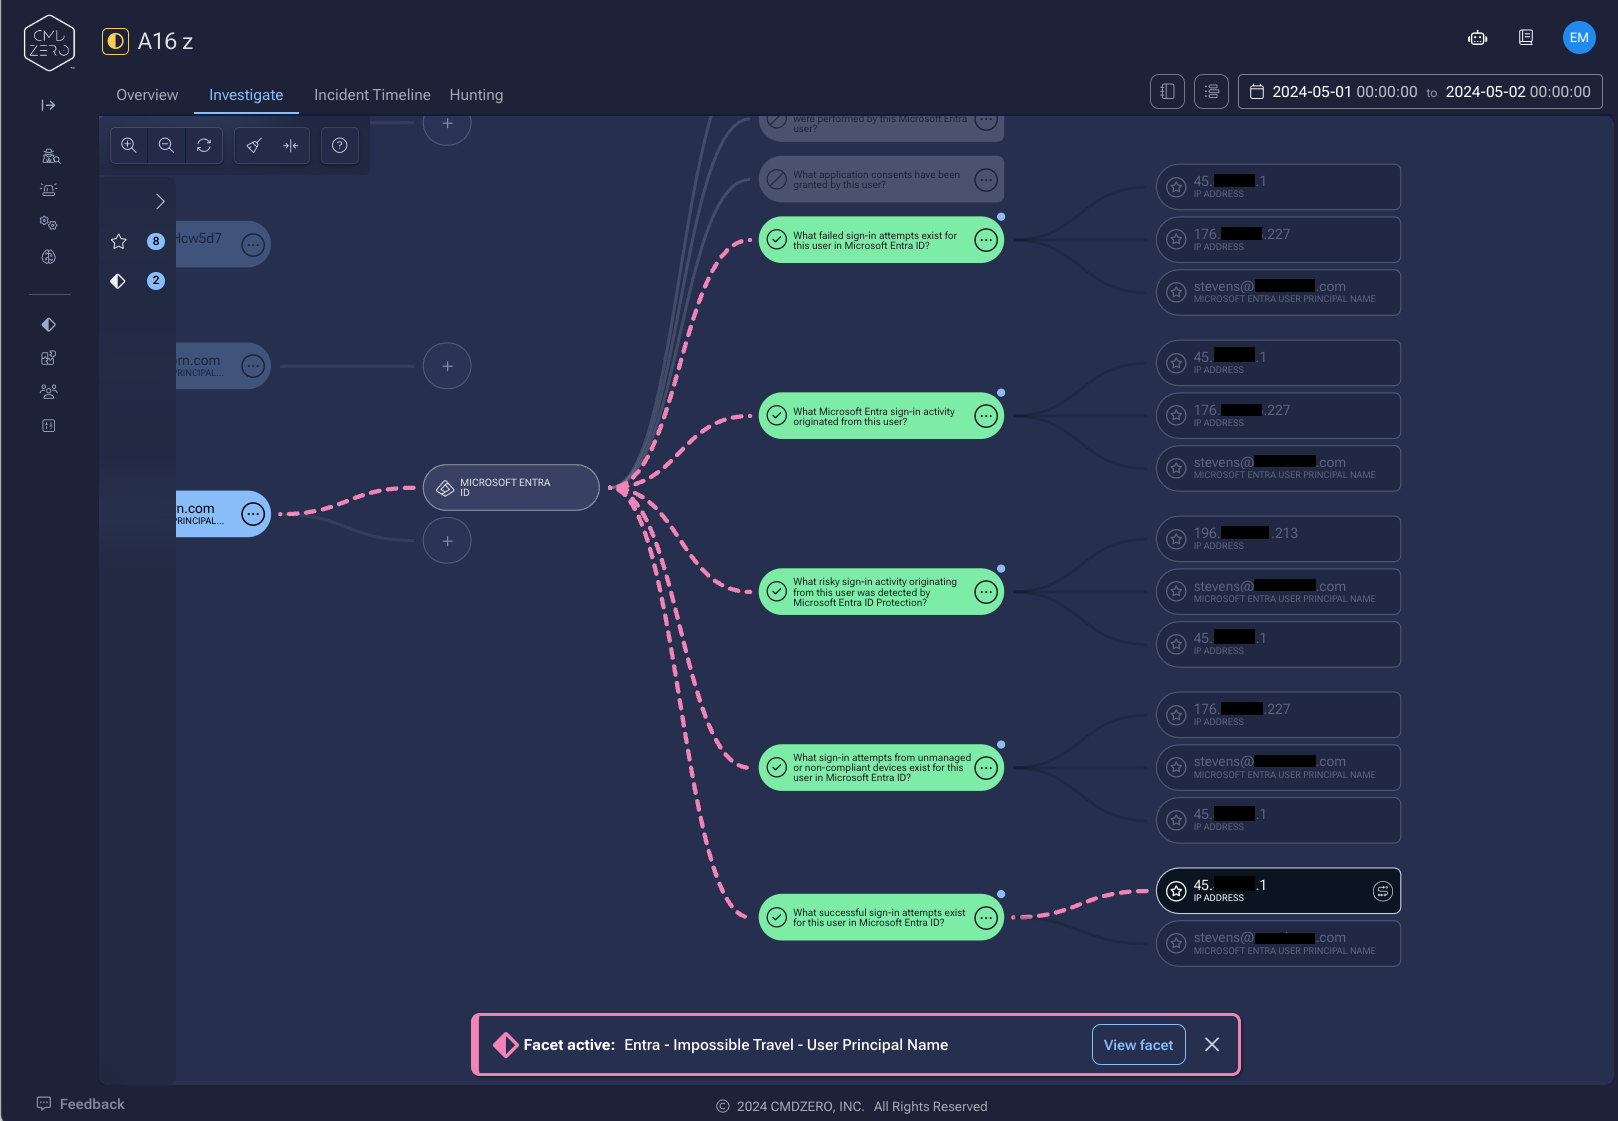Star the highlighted 45…1 IP address node

tap(1176, 891)
